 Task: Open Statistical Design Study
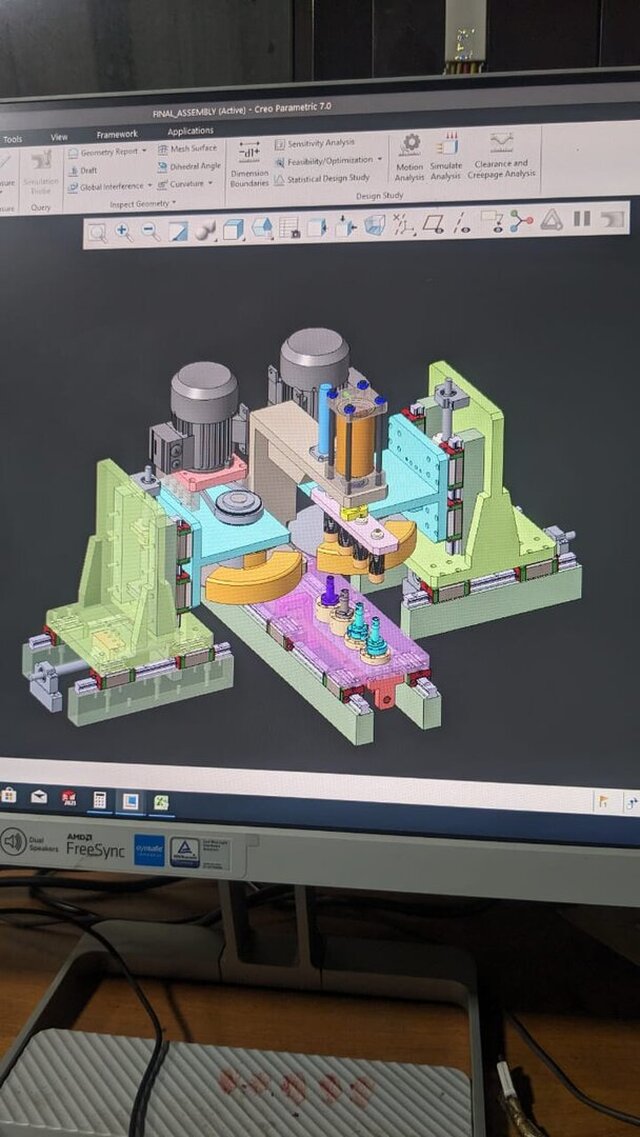[322, 178]
